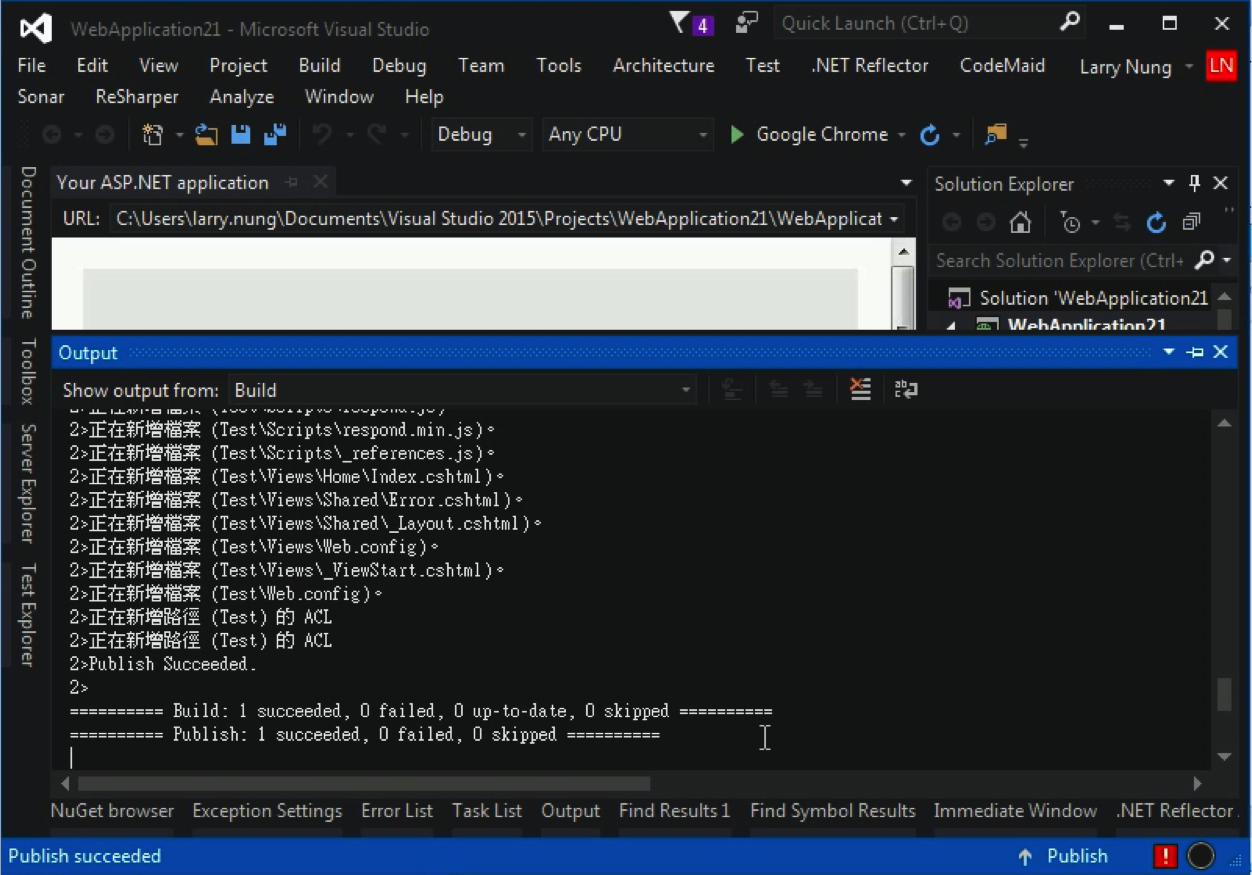Switch to the Immediate Window tab
This screenshot has width=1252, height=875.
click(1015, 811)
